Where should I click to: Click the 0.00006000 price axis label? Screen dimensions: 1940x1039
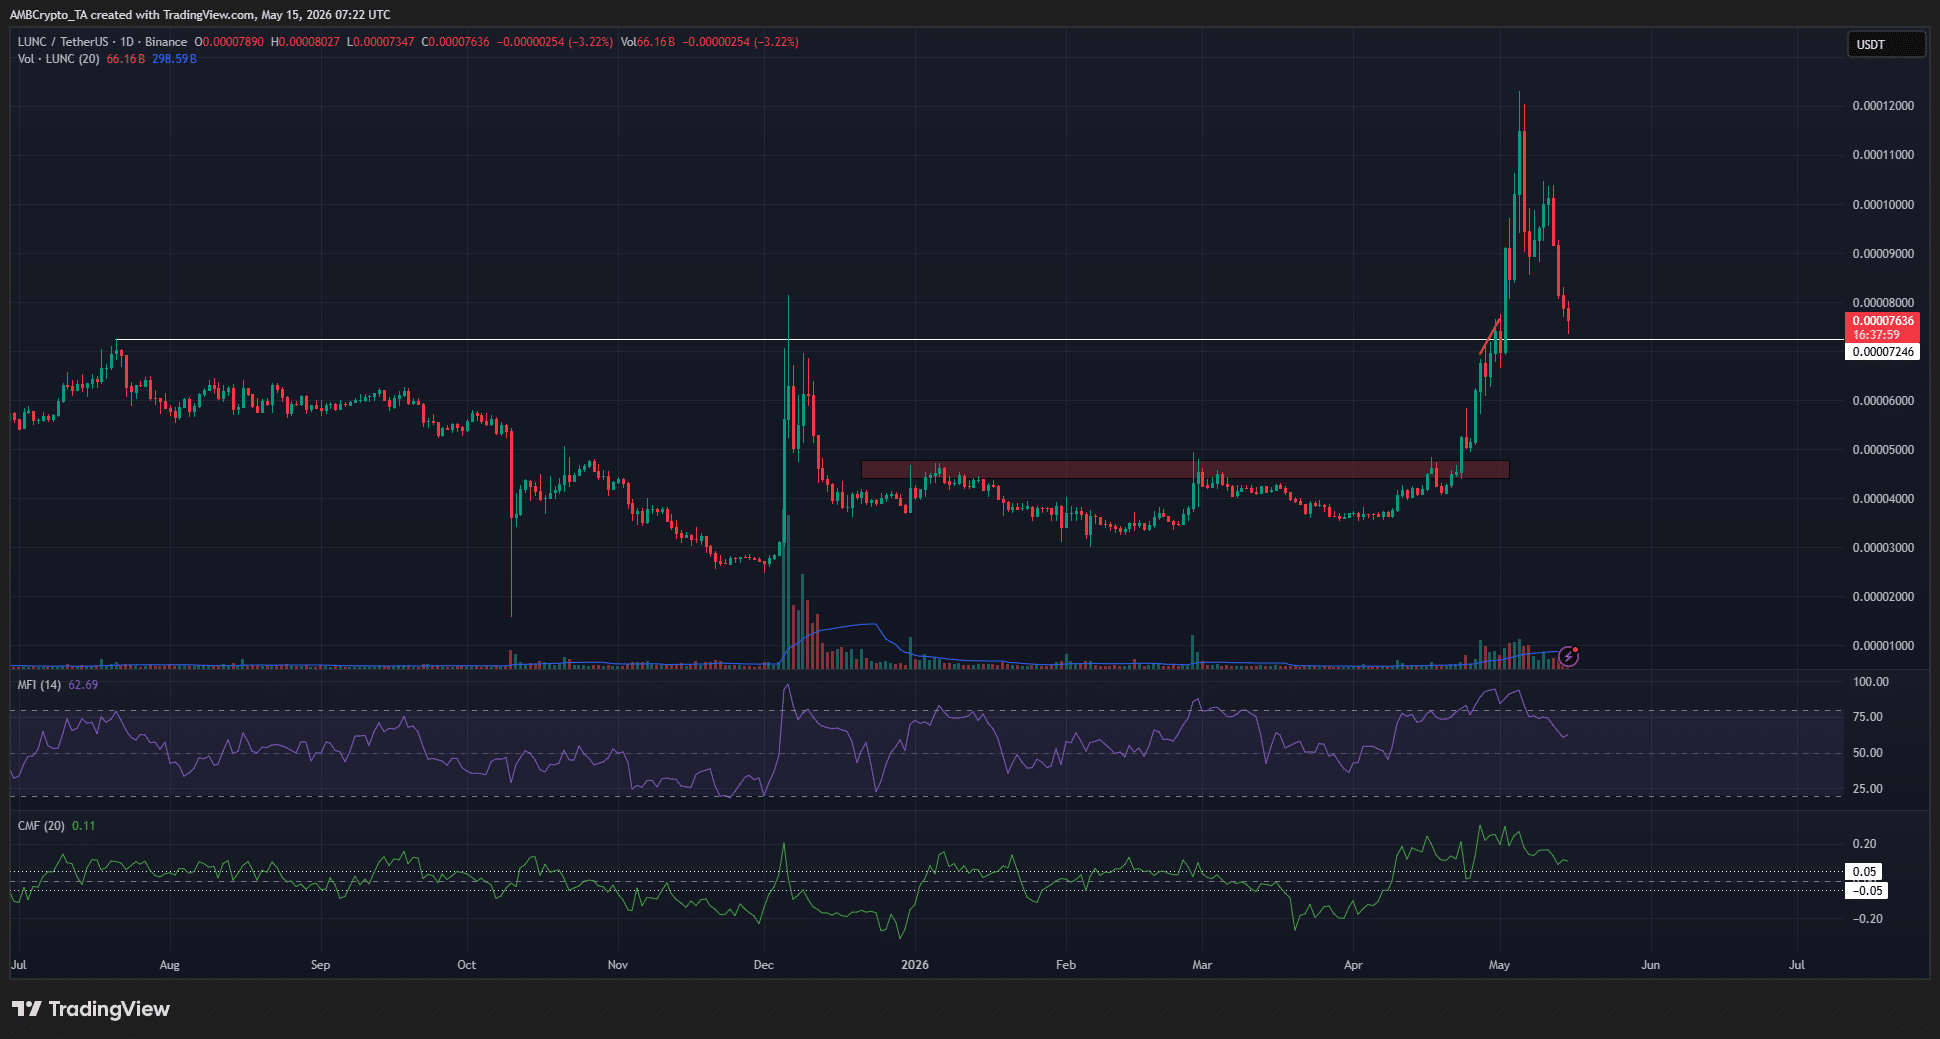1883,401
